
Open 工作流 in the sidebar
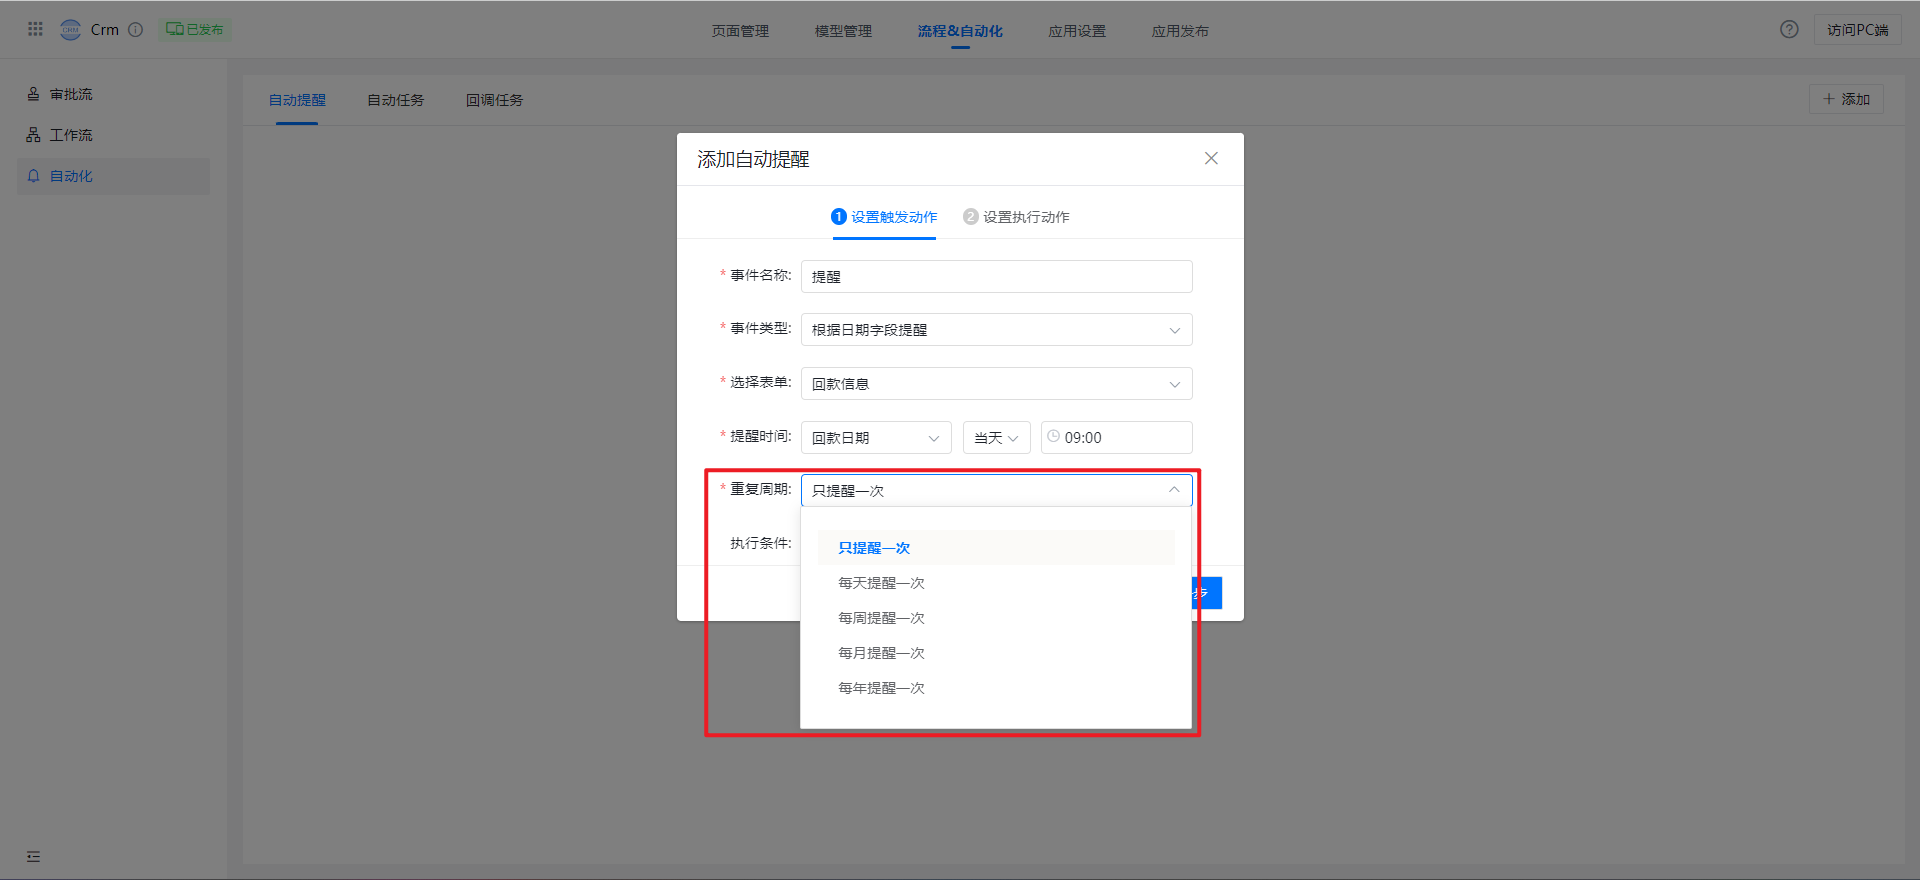(113, 135)
